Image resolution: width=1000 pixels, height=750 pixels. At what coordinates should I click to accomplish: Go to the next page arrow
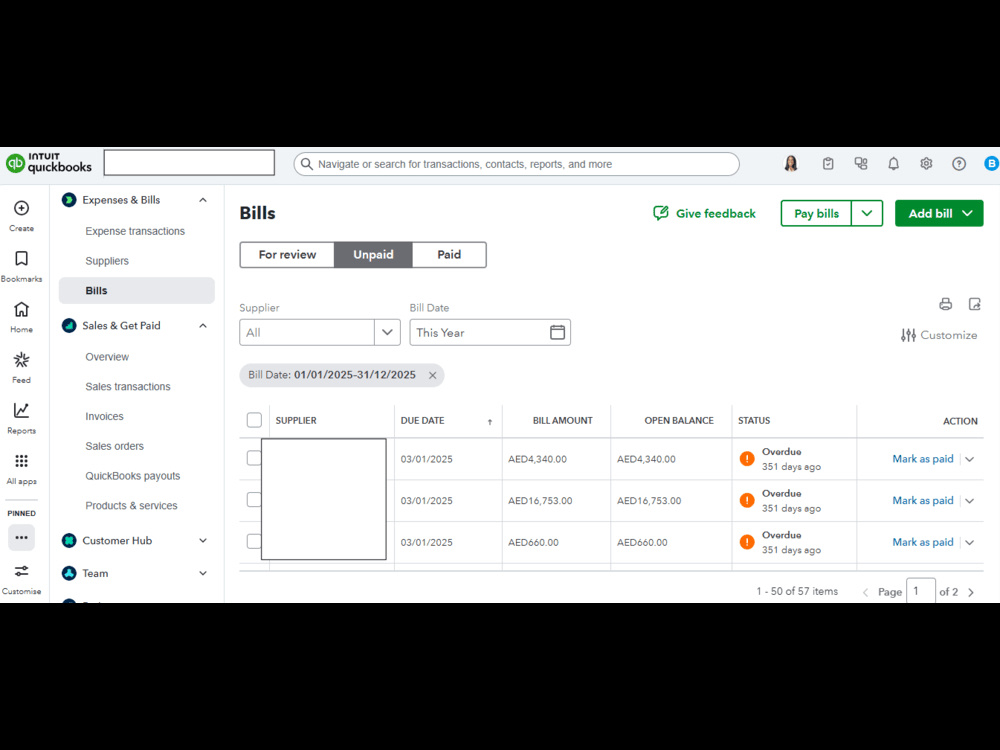[x=971, y=592]
